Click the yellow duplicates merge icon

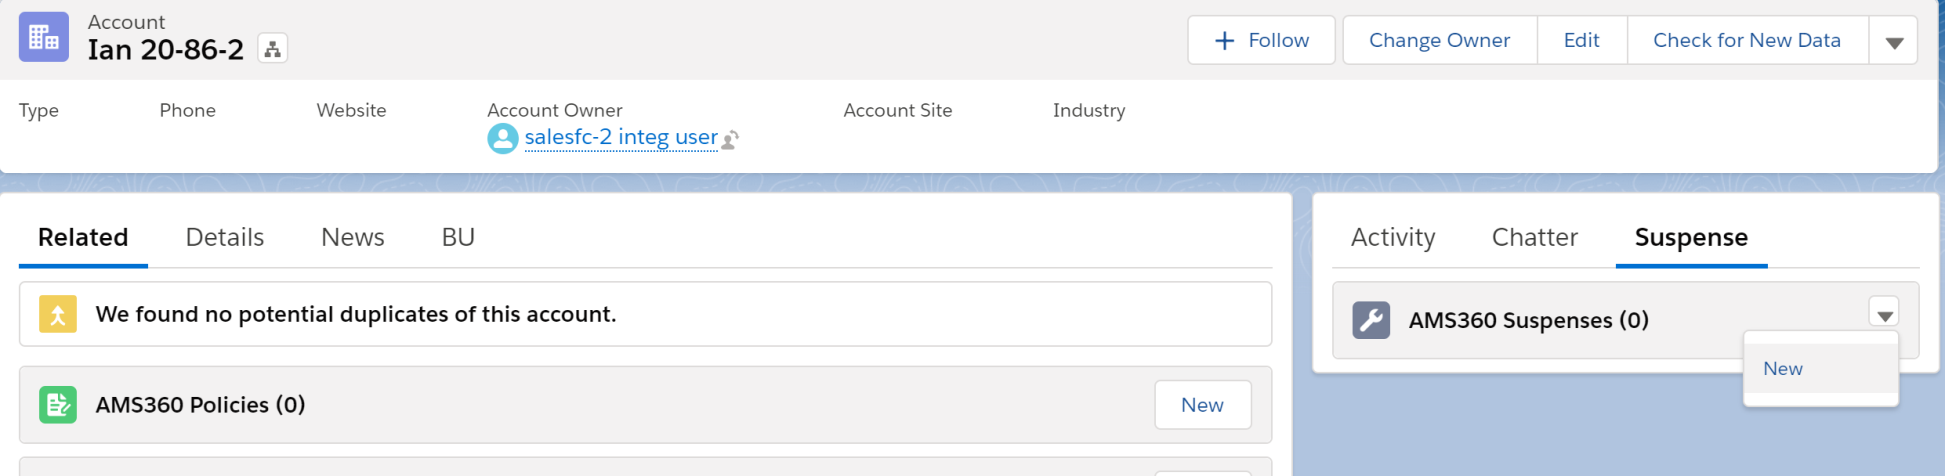click(x=58, y=314)
